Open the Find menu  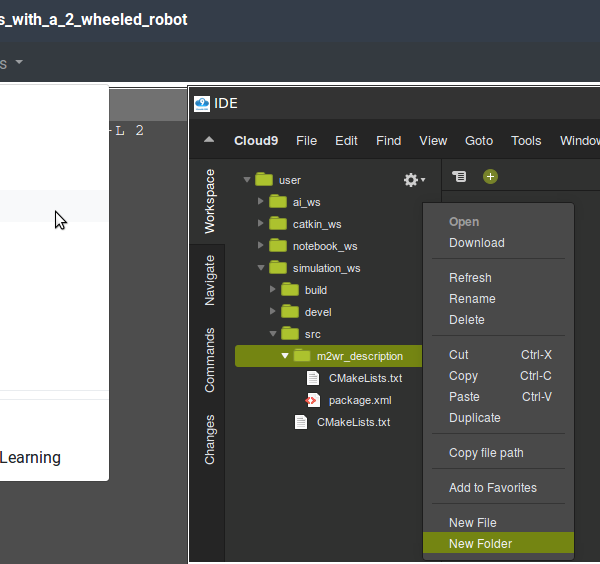pyautogui.click(x=388, y=141)
